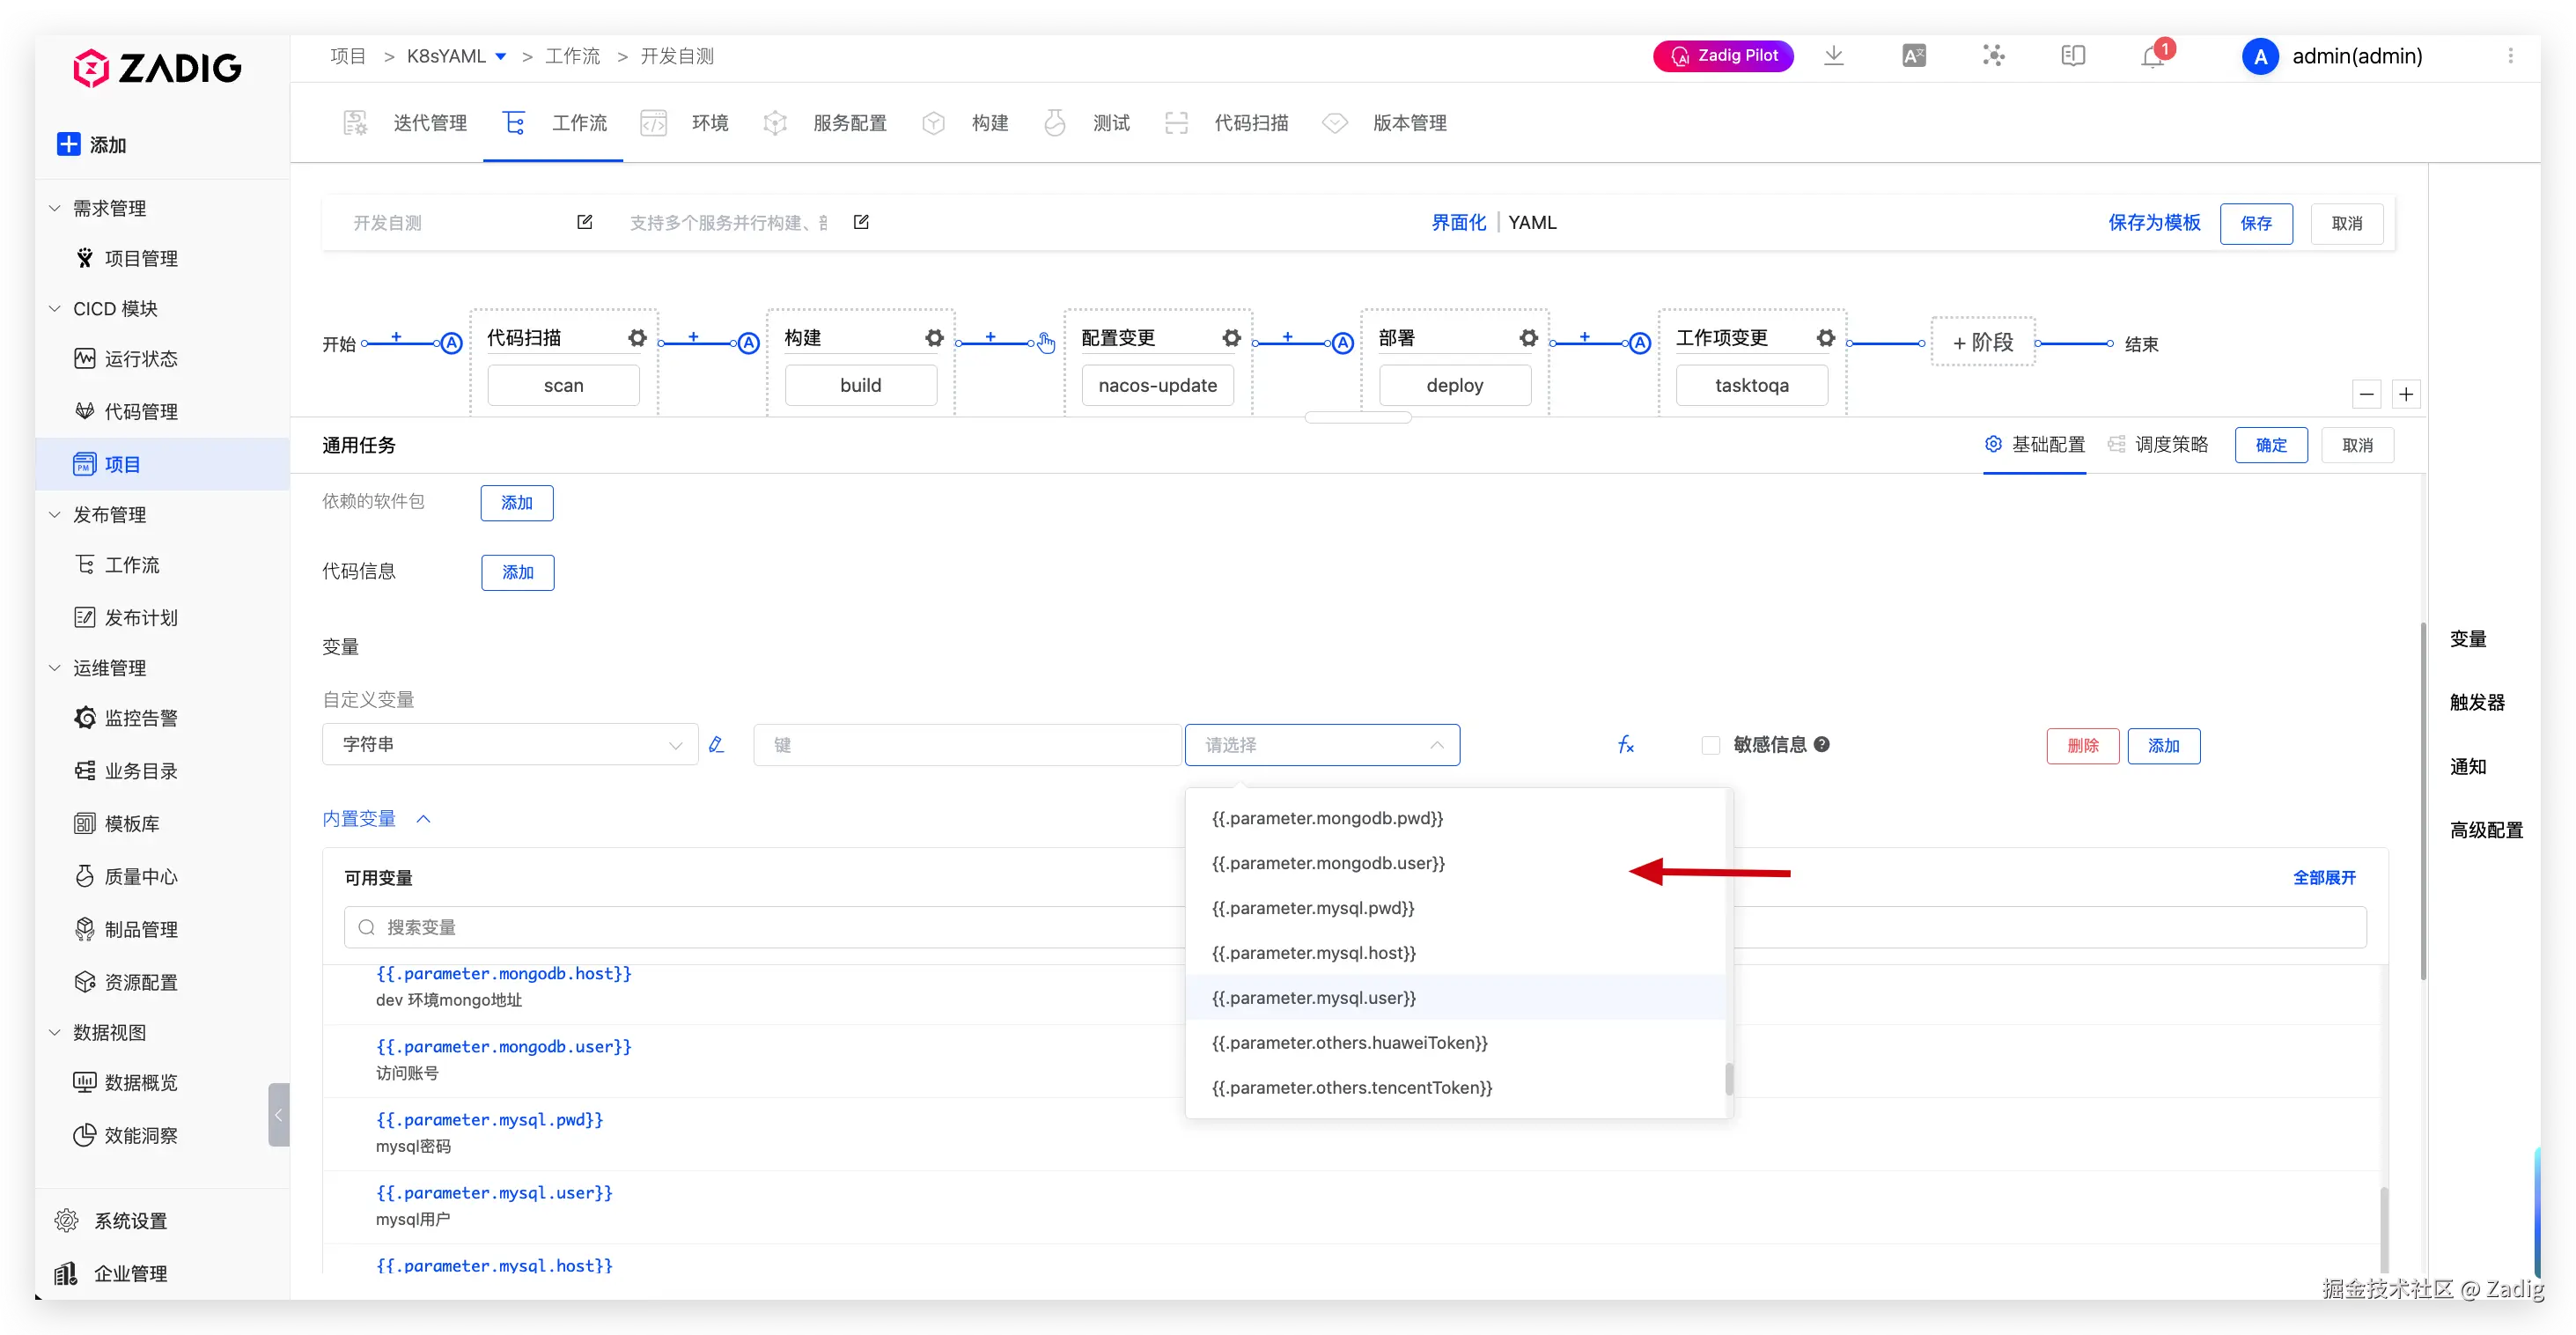Open the 字符串 variable type dropdown
Screen dimensions: 2576x1335
pos(510,745)
